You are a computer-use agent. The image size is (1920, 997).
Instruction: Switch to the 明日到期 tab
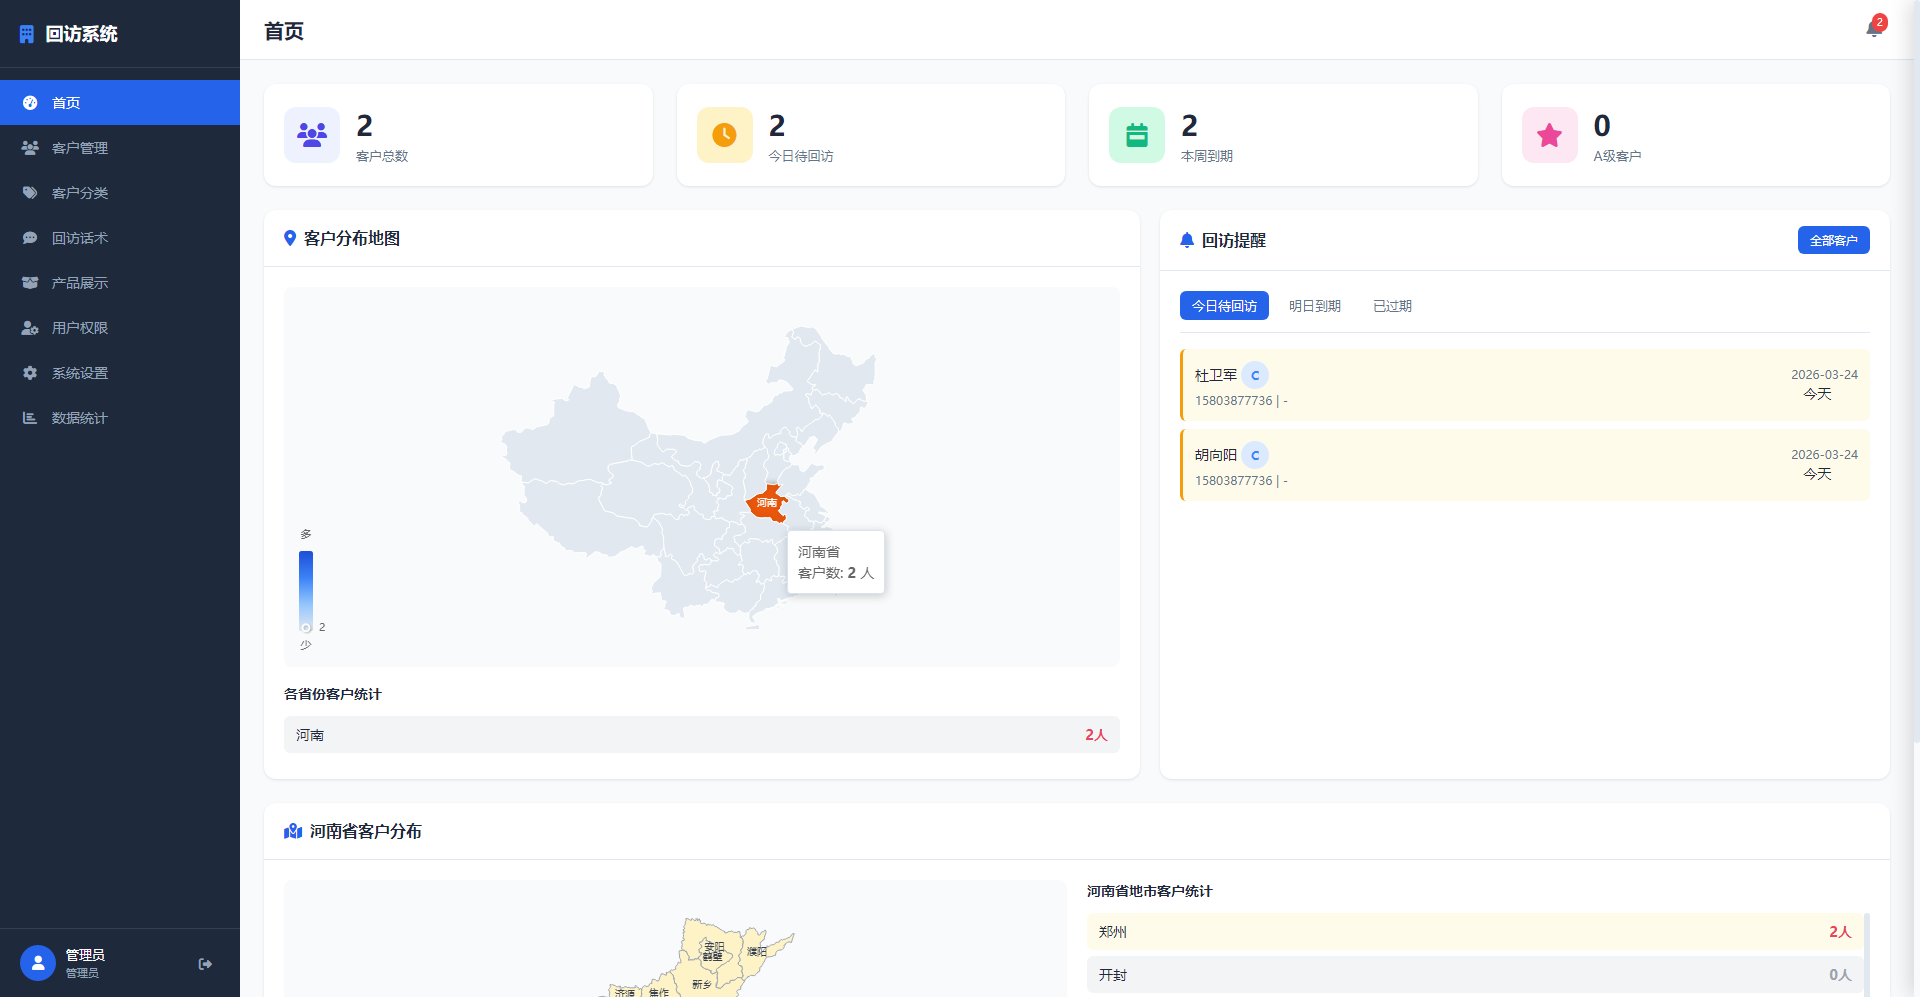click(1314, 306)
